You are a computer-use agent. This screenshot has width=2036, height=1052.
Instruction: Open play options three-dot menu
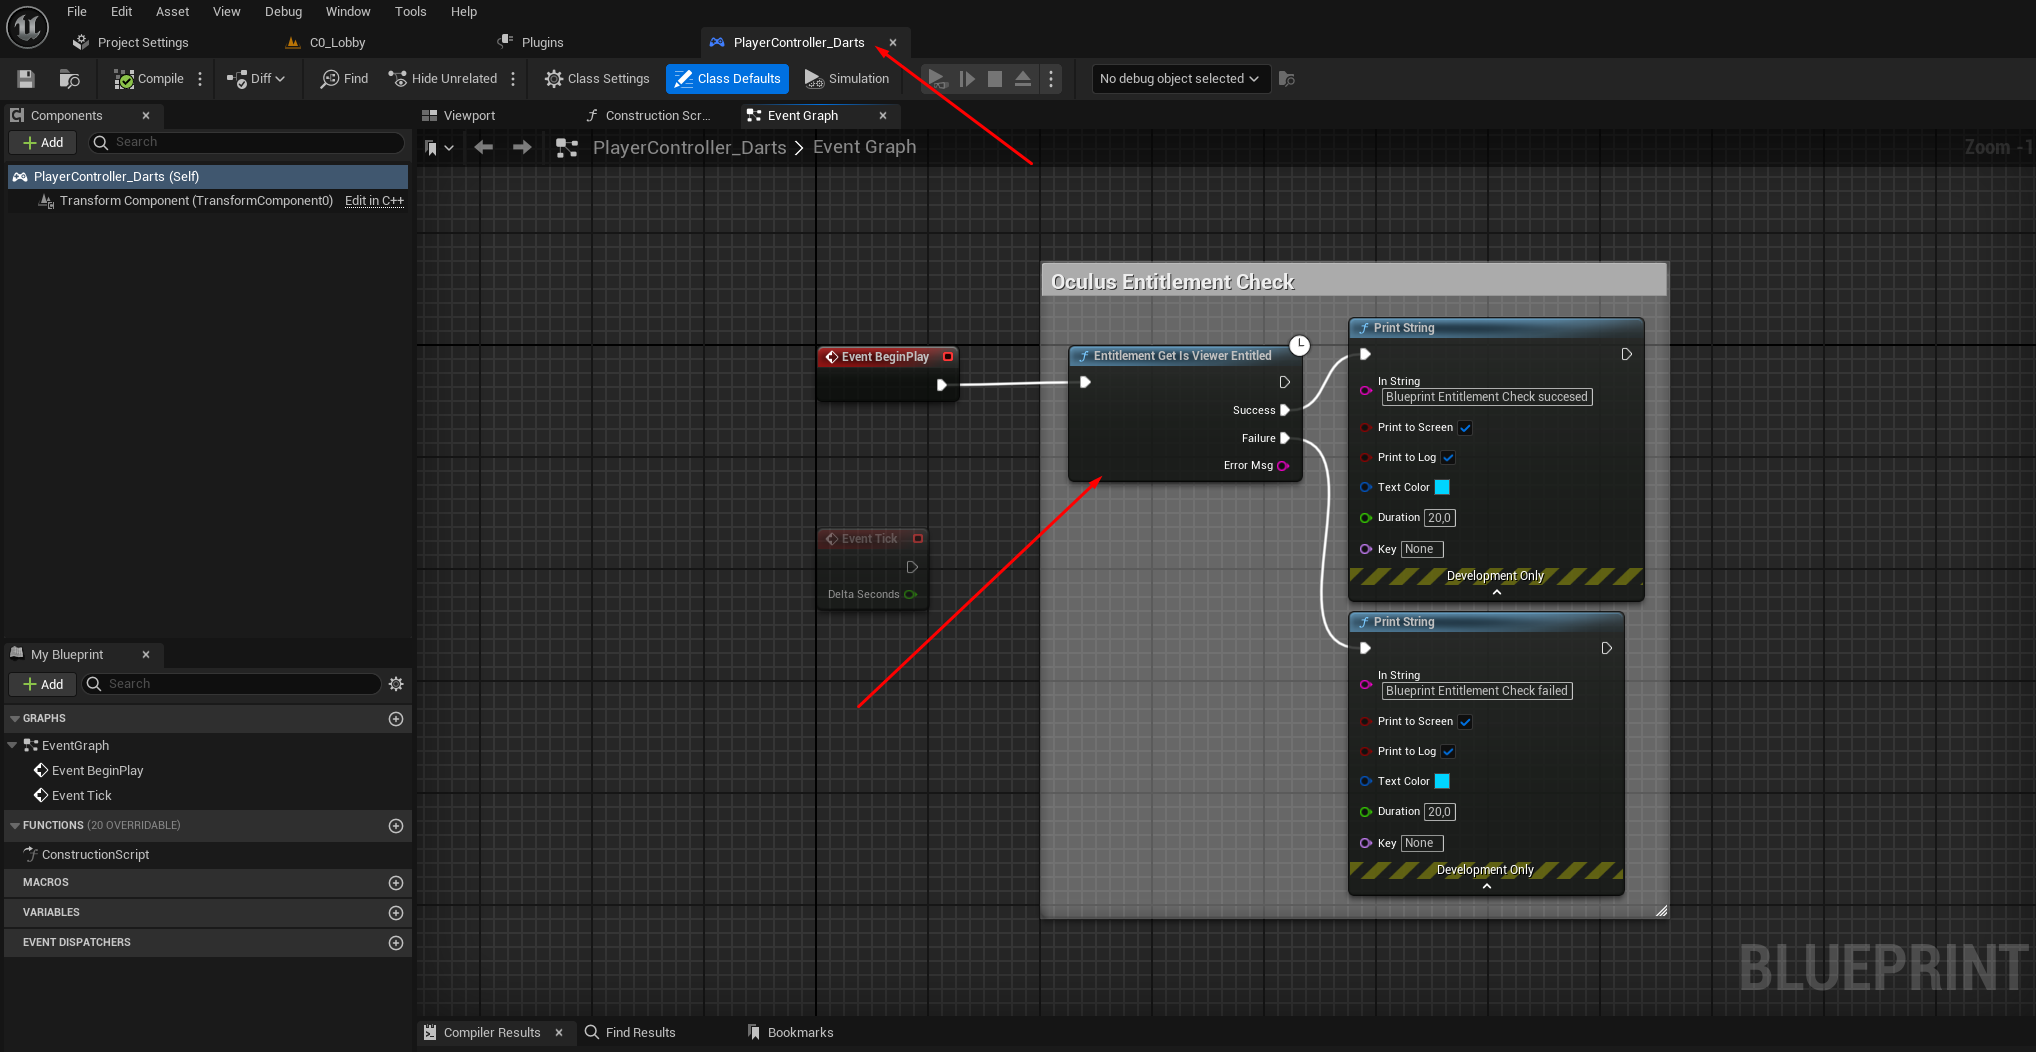point(1051,78)
